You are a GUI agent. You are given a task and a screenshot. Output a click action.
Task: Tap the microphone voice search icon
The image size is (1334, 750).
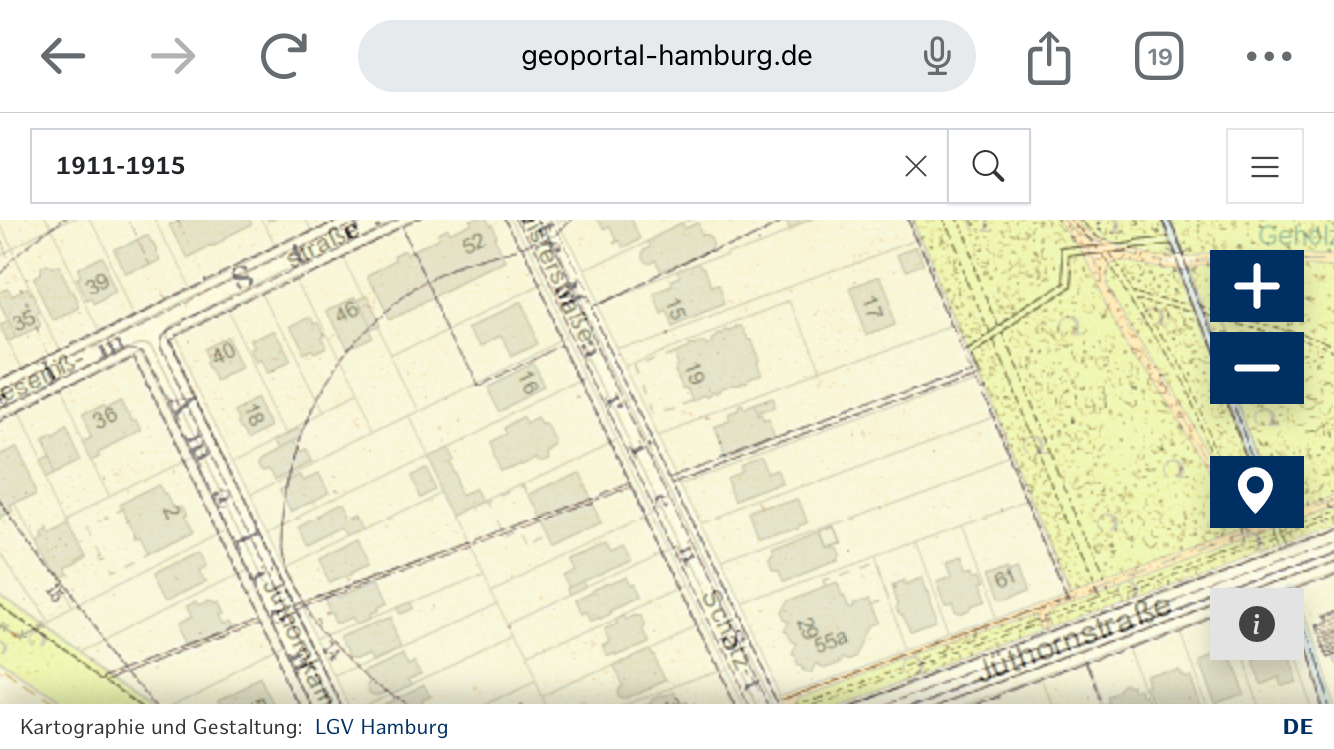936,56
